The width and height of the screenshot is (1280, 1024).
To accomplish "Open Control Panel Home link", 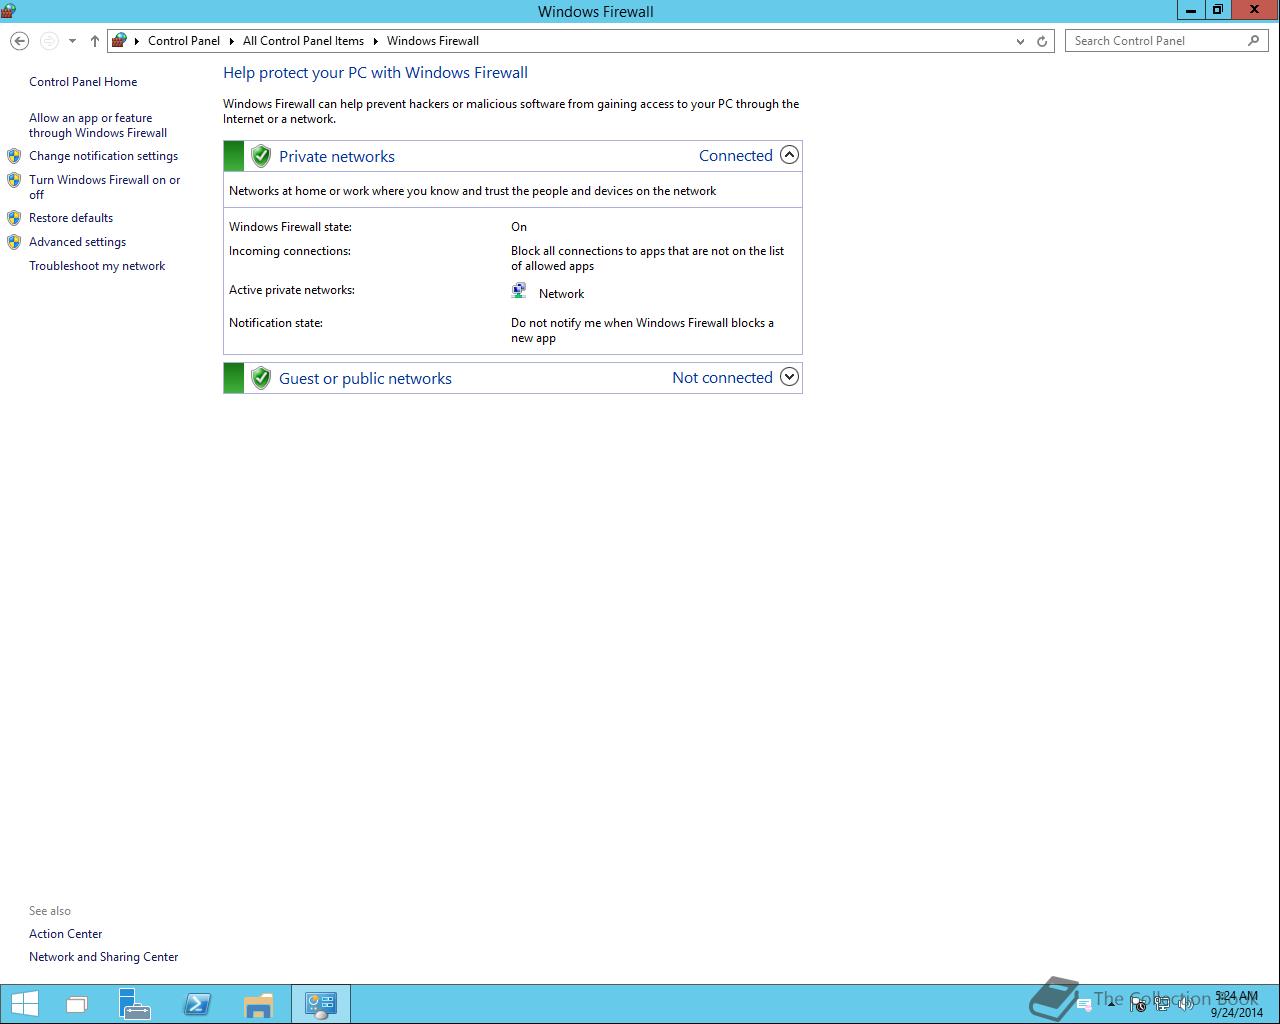I will click(x=83, y=82).
